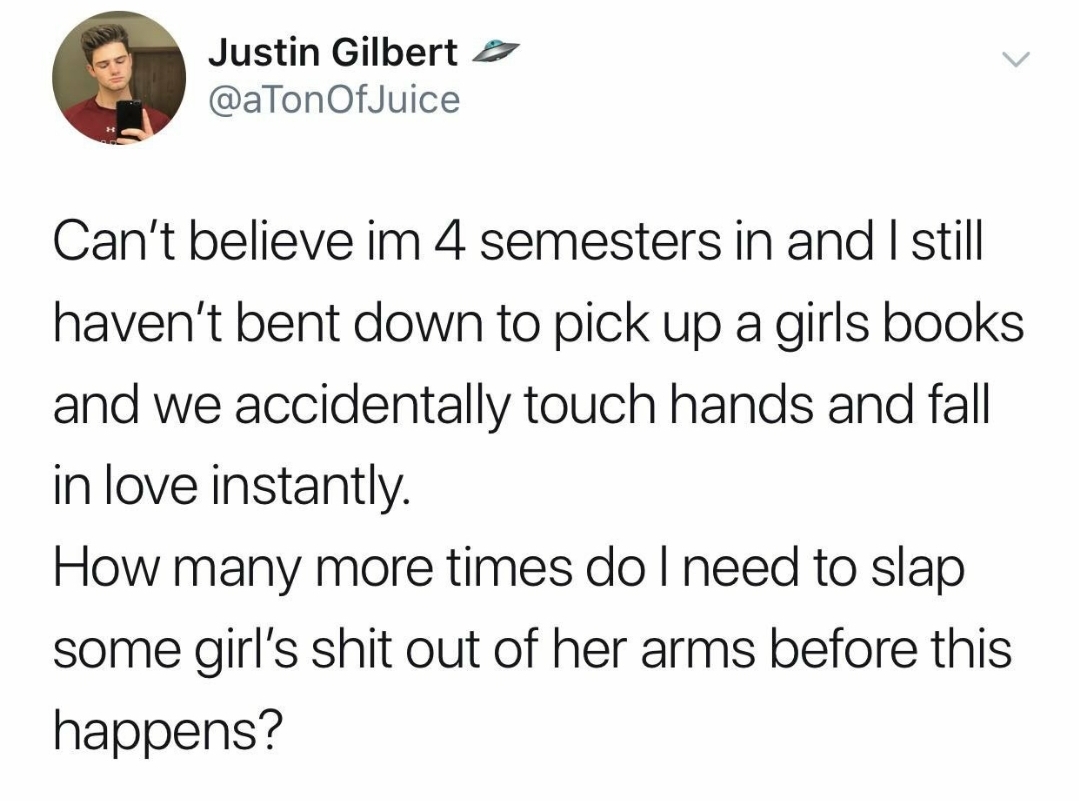The width and height of the screenshot is (1079, 801).
Task: Open the Justin Gilbert display name link
Action: click(333, 52)
